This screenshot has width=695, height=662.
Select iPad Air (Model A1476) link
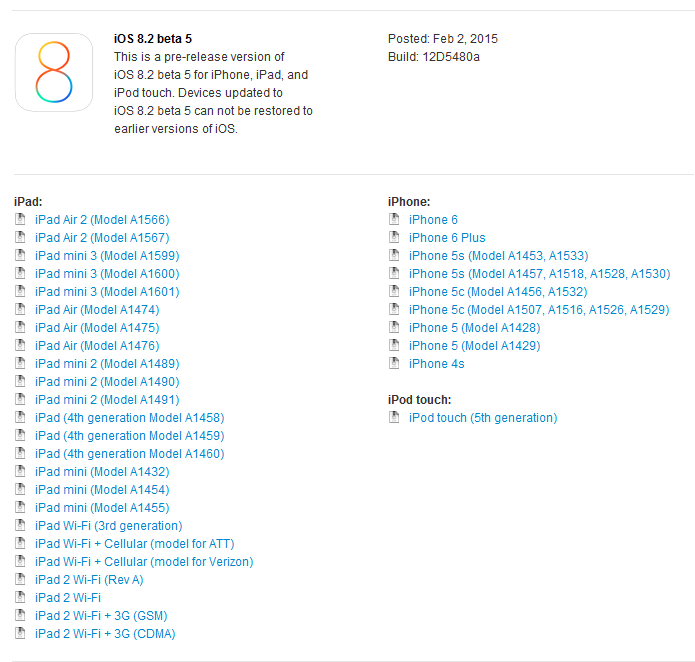pyautogui.click(x=98, y=346)
